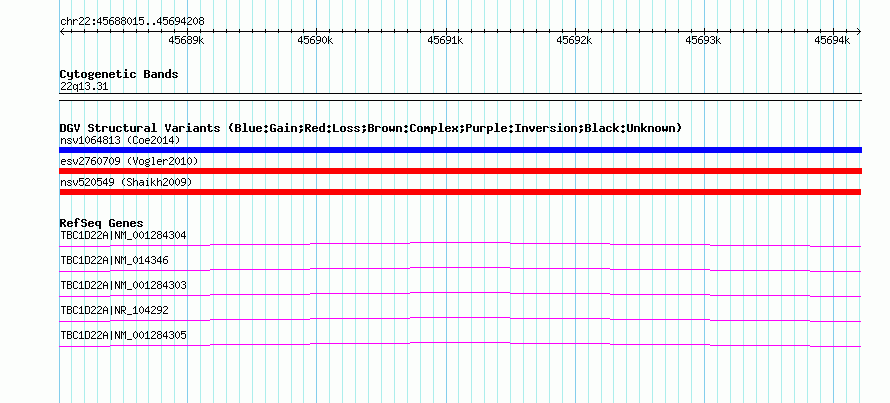The width and height of the screenshot is (890, 403).
Task: Select the nsv520549 (Shaikh2009) label
Action: (126, 182)
